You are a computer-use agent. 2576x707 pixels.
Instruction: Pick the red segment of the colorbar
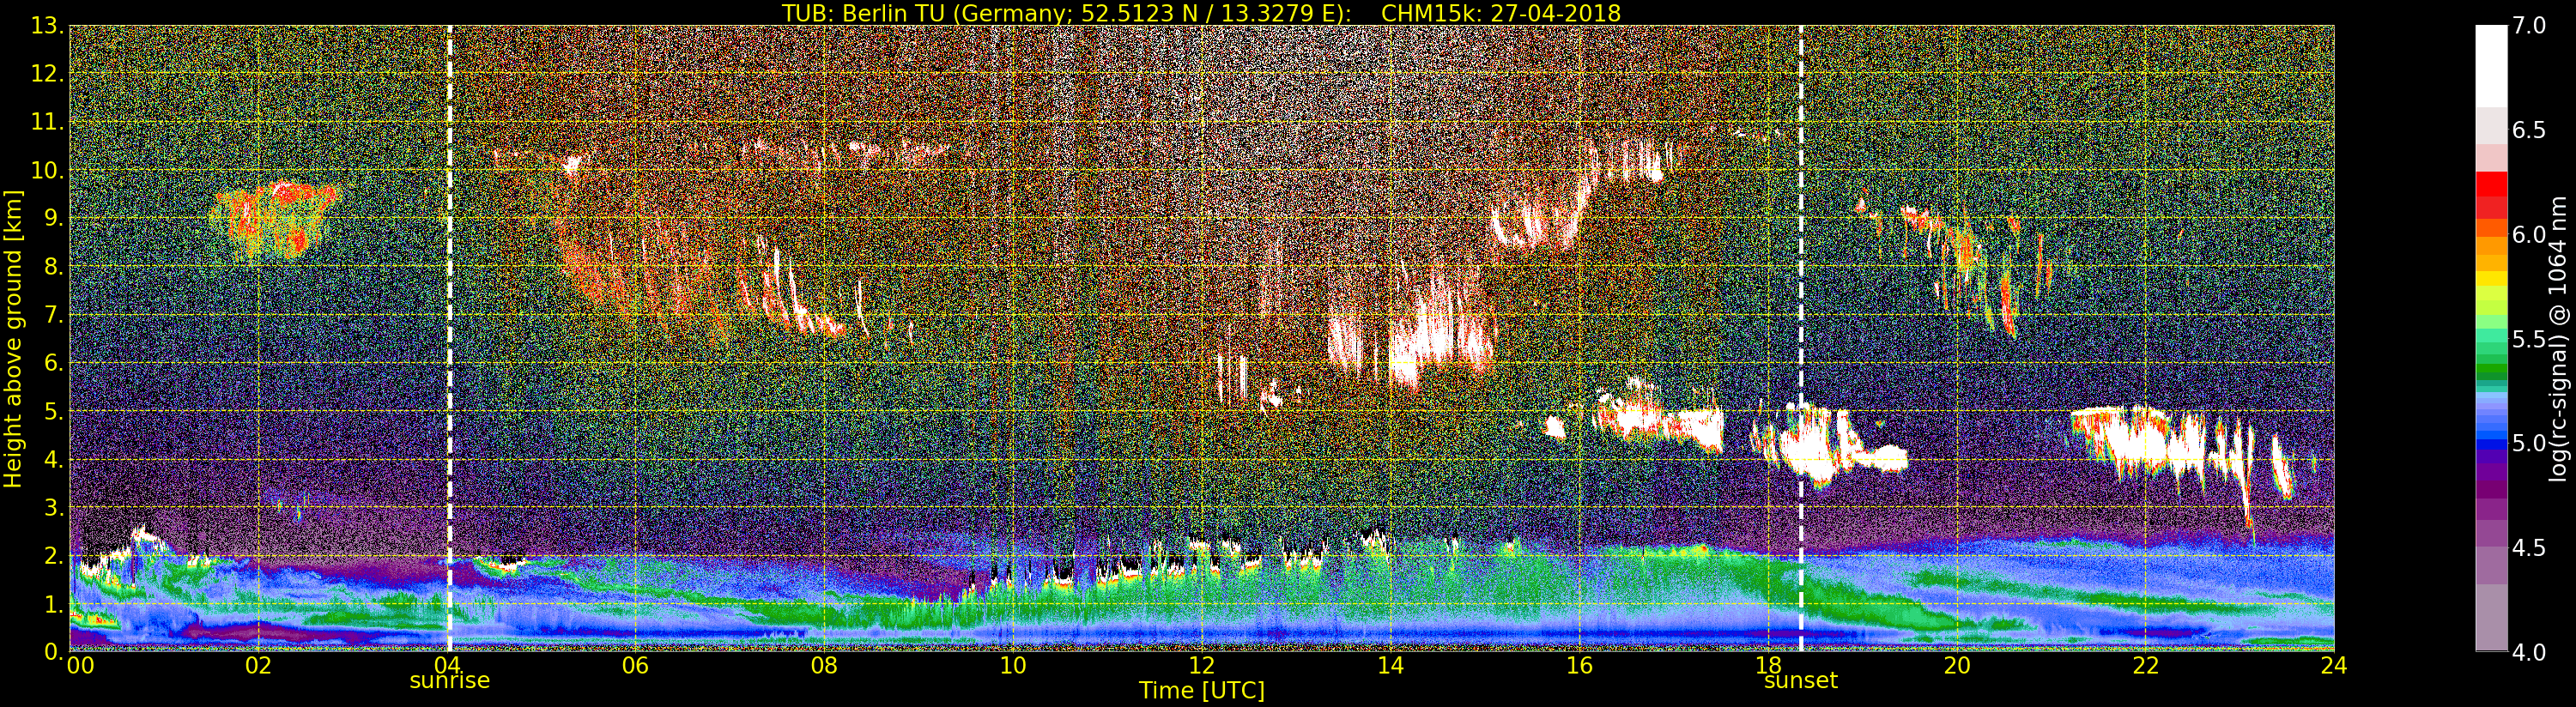click(2491, 184)
